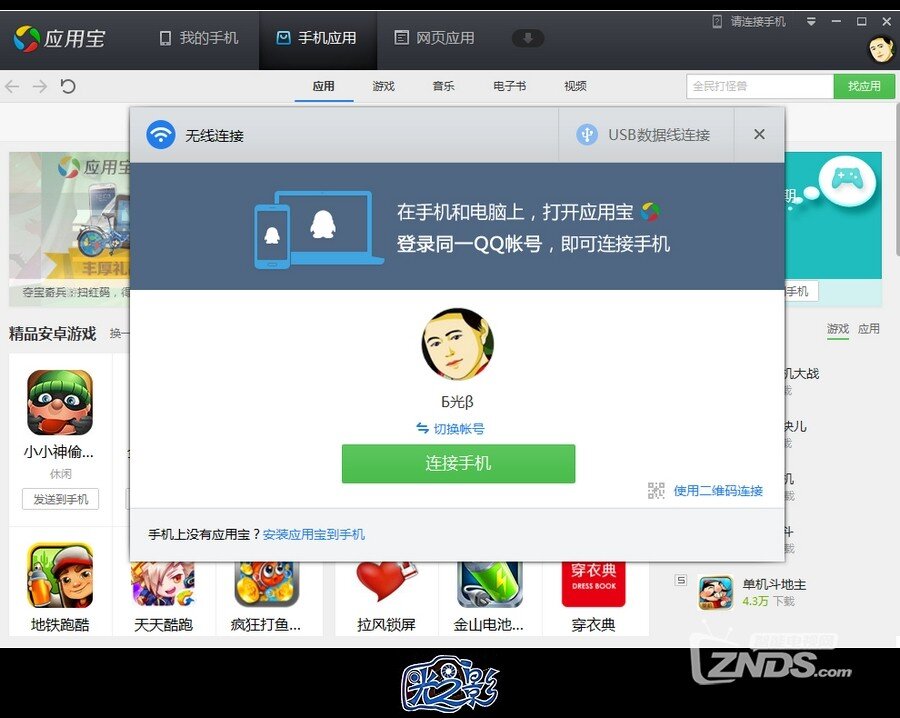Click 单机斗地主 title text
The width and height of the screenshot is (900, 718).
774,585
